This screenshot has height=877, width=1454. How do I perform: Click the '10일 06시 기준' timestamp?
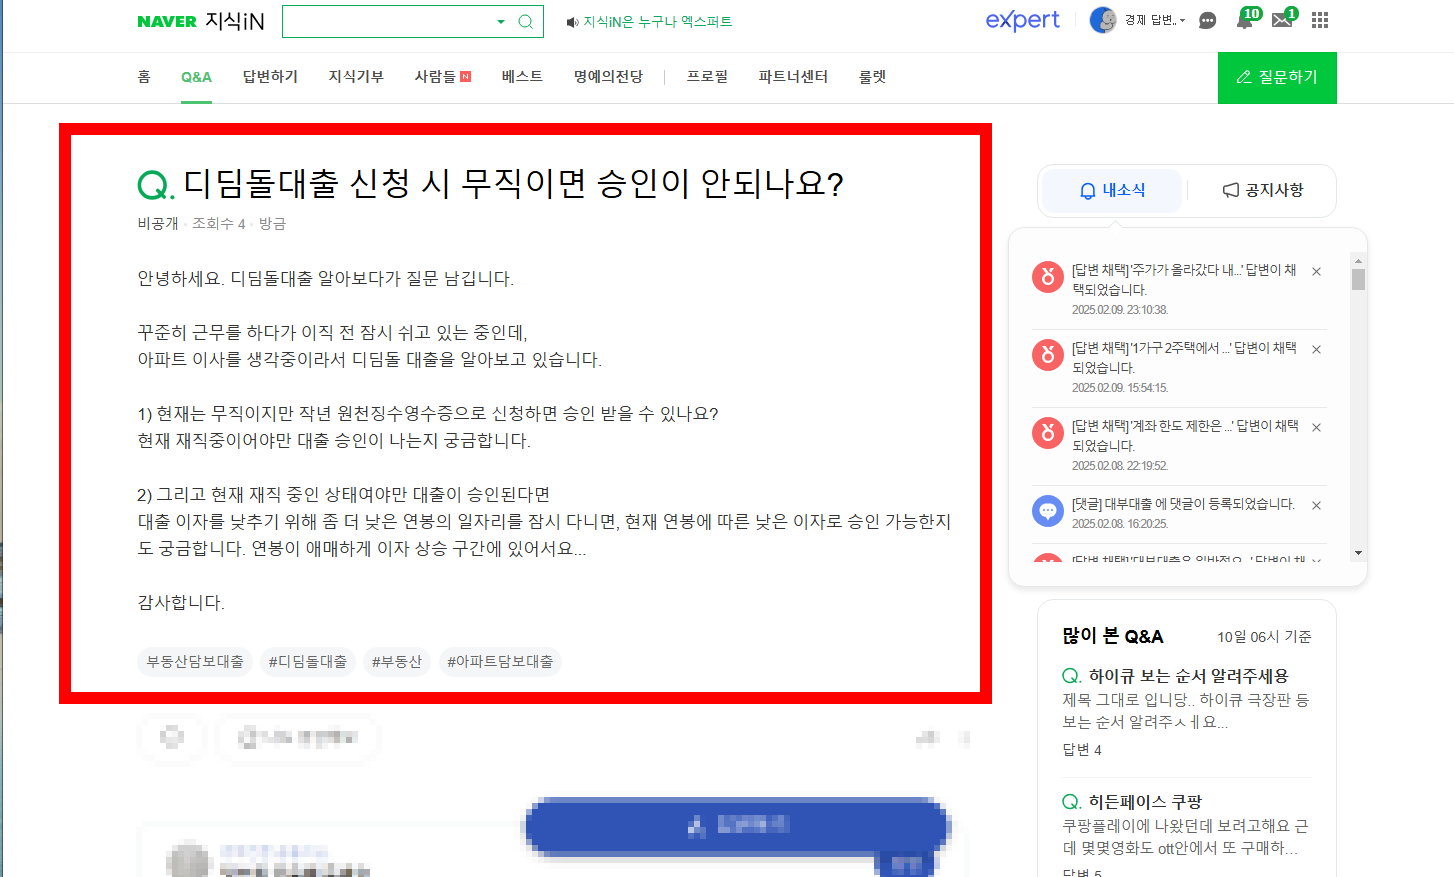coord(1264,637)
